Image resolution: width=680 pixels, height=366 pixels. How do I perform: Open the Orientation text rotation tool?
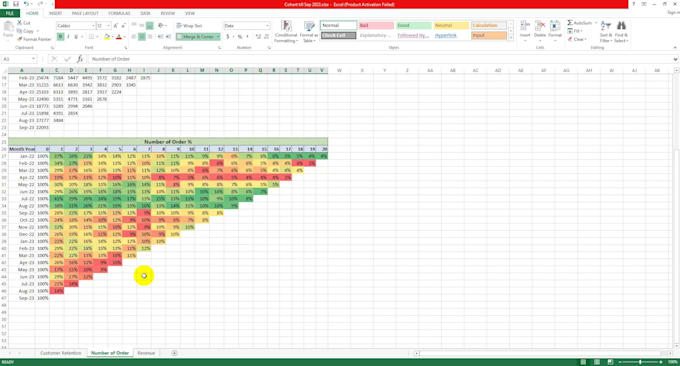(161, 26)
